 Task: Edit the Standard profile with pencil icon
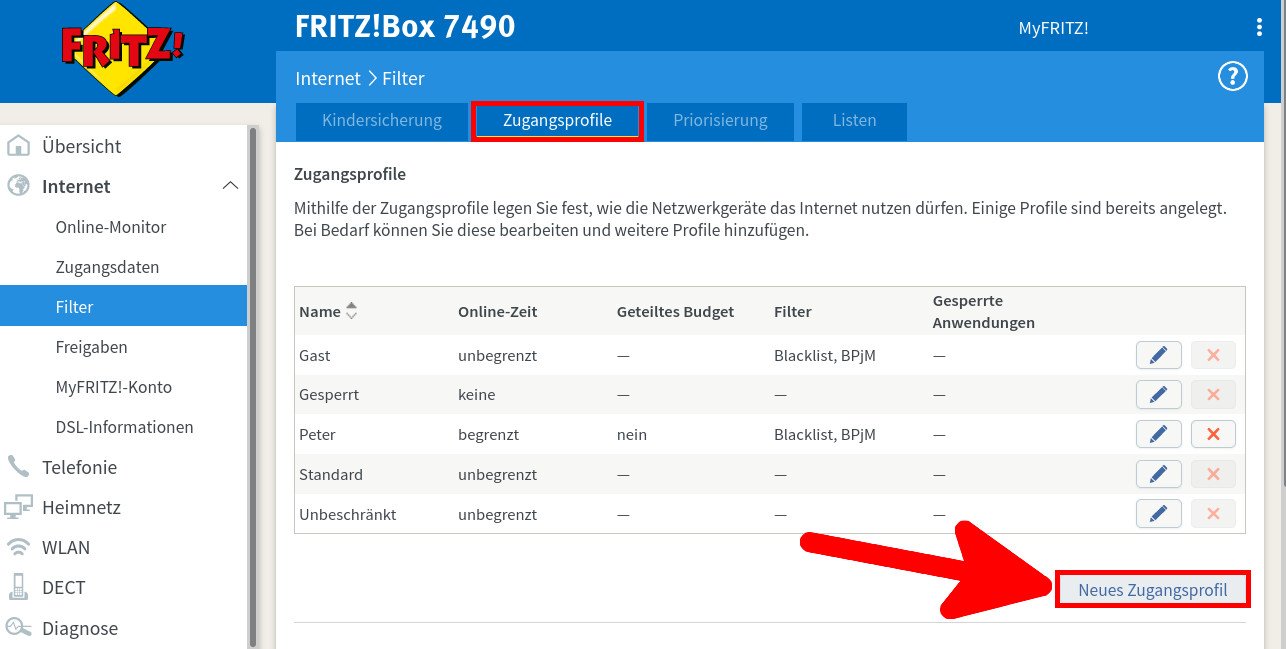pos(1159,475)
